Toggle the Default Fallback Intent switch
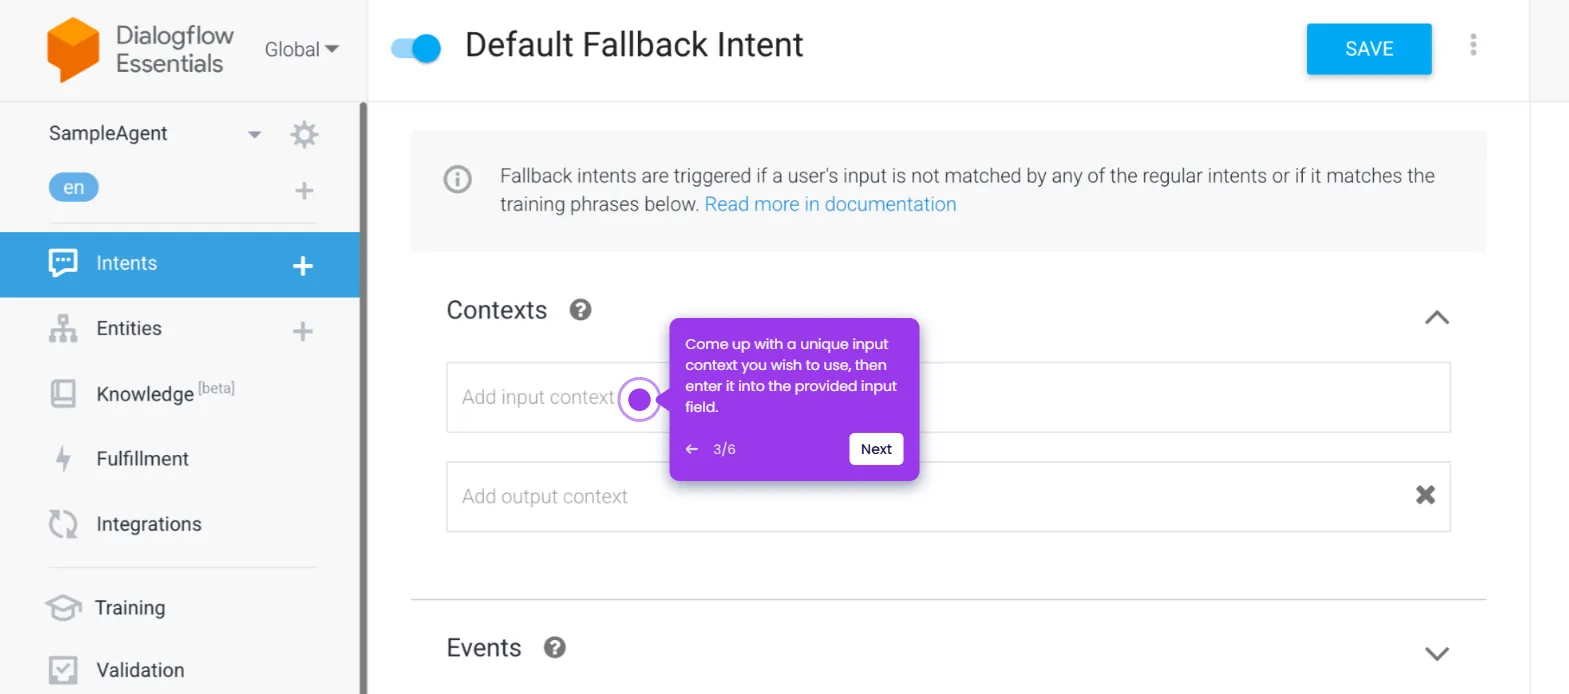Screen dimensions: 1569x694 [416, 48]
